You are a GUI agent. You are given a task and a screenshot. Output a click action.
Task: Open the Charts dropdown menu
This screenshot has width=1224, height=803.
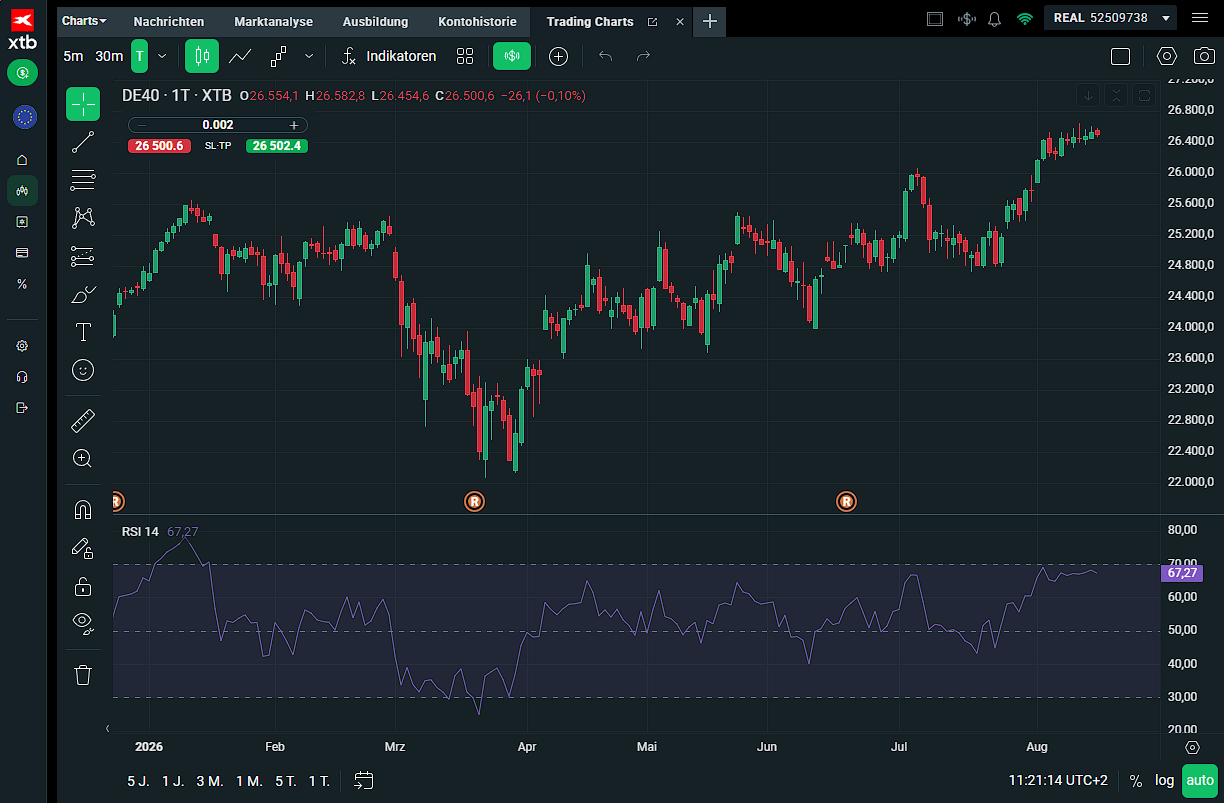click(x=84, y=21)
